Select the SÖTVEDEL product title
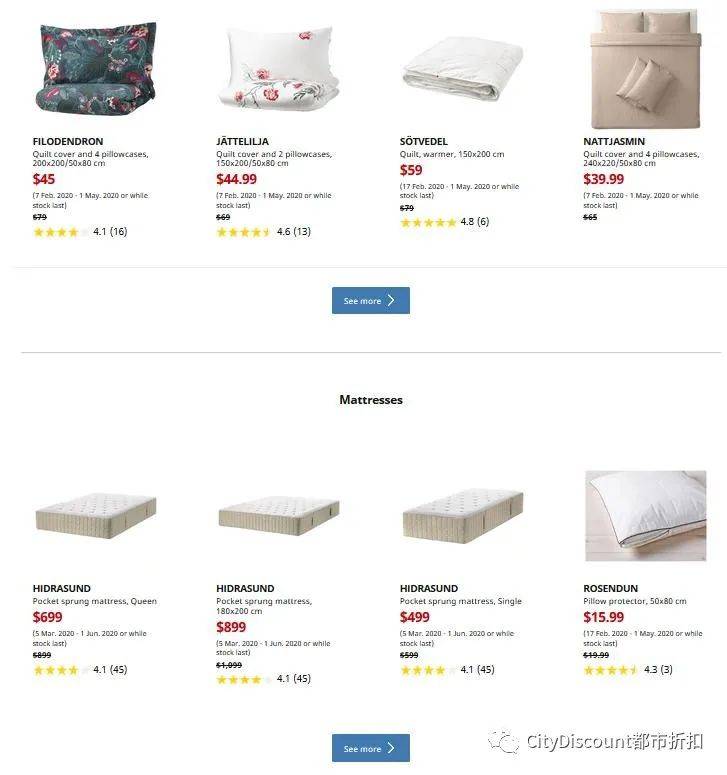 coord(424,141)
